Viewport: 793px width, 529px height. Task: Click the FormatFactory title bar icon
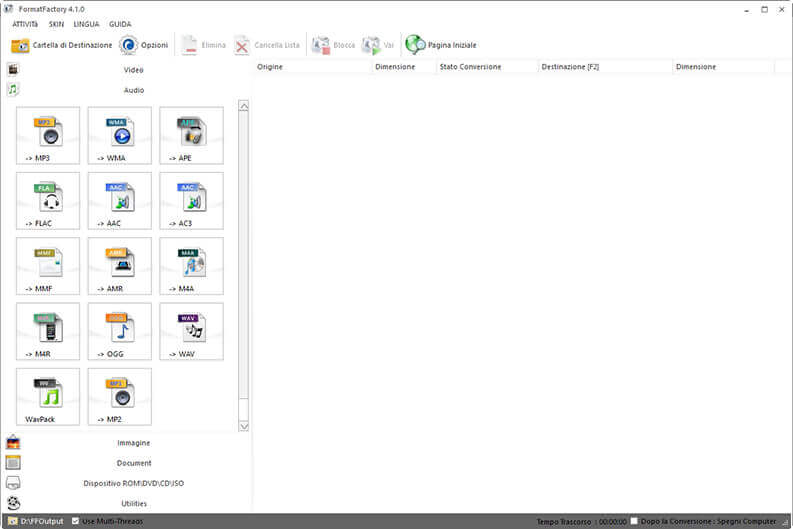click(8, 9)
